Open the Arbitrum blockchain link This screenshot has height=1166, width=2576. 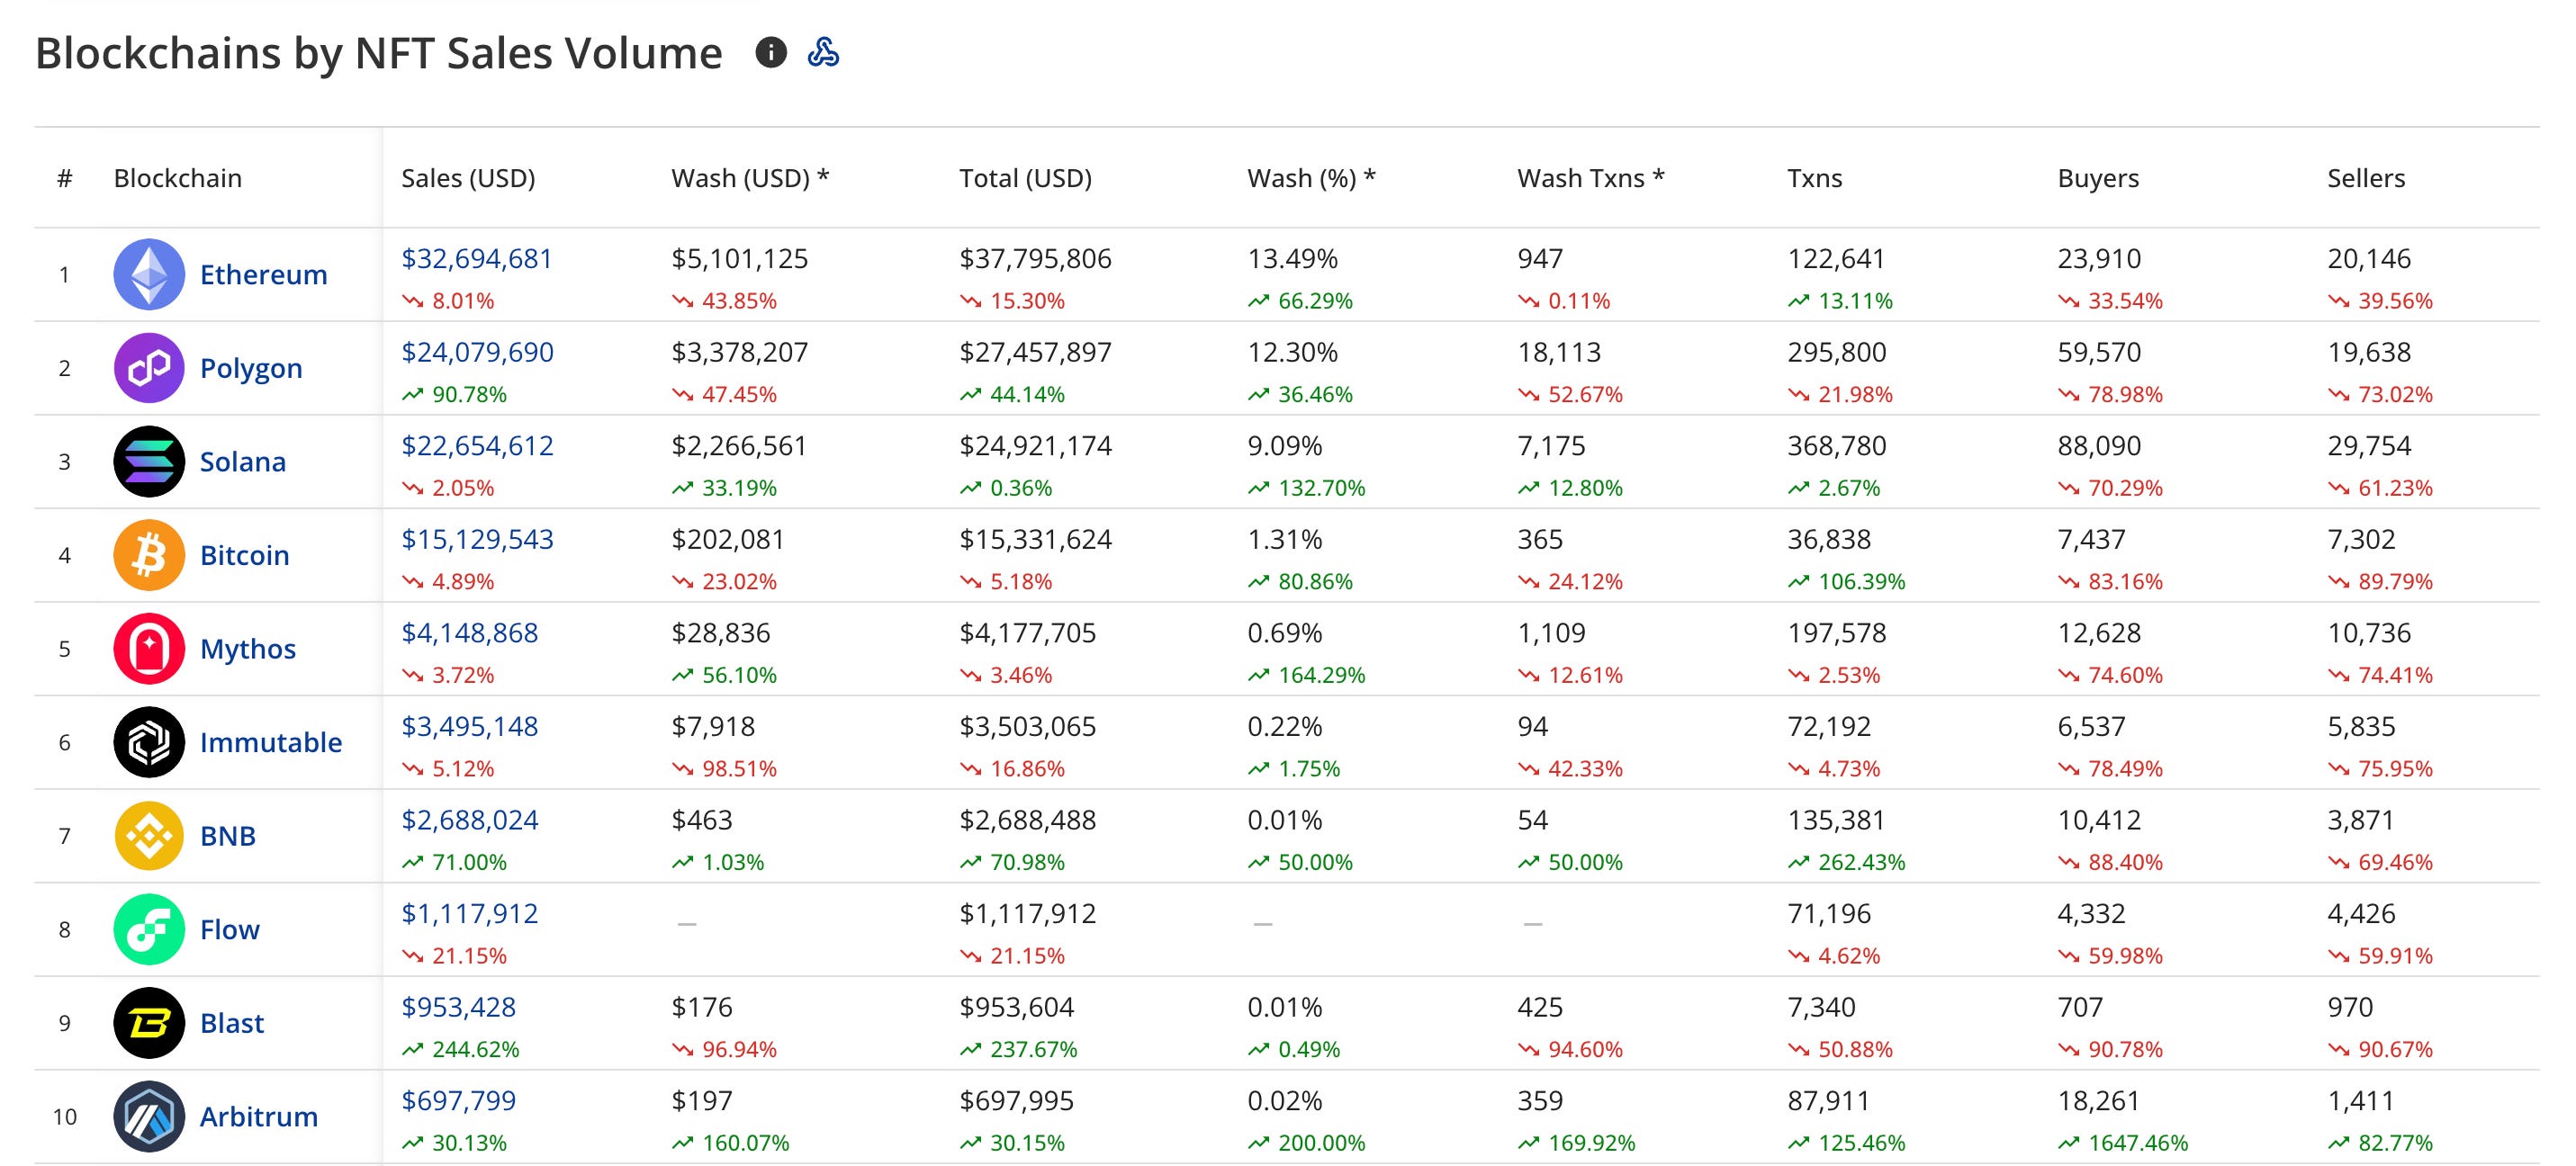pos(258,1116)
